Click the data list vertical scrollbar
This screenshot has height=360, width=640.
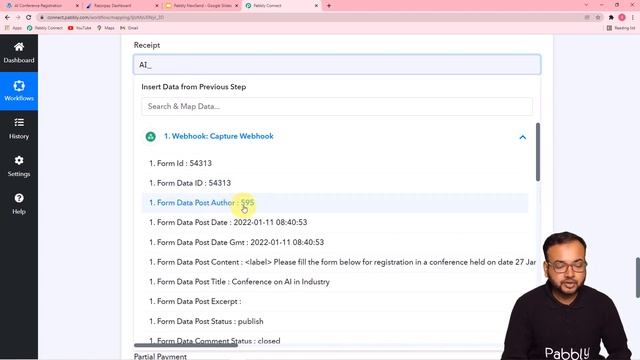(x=538, y=152)
